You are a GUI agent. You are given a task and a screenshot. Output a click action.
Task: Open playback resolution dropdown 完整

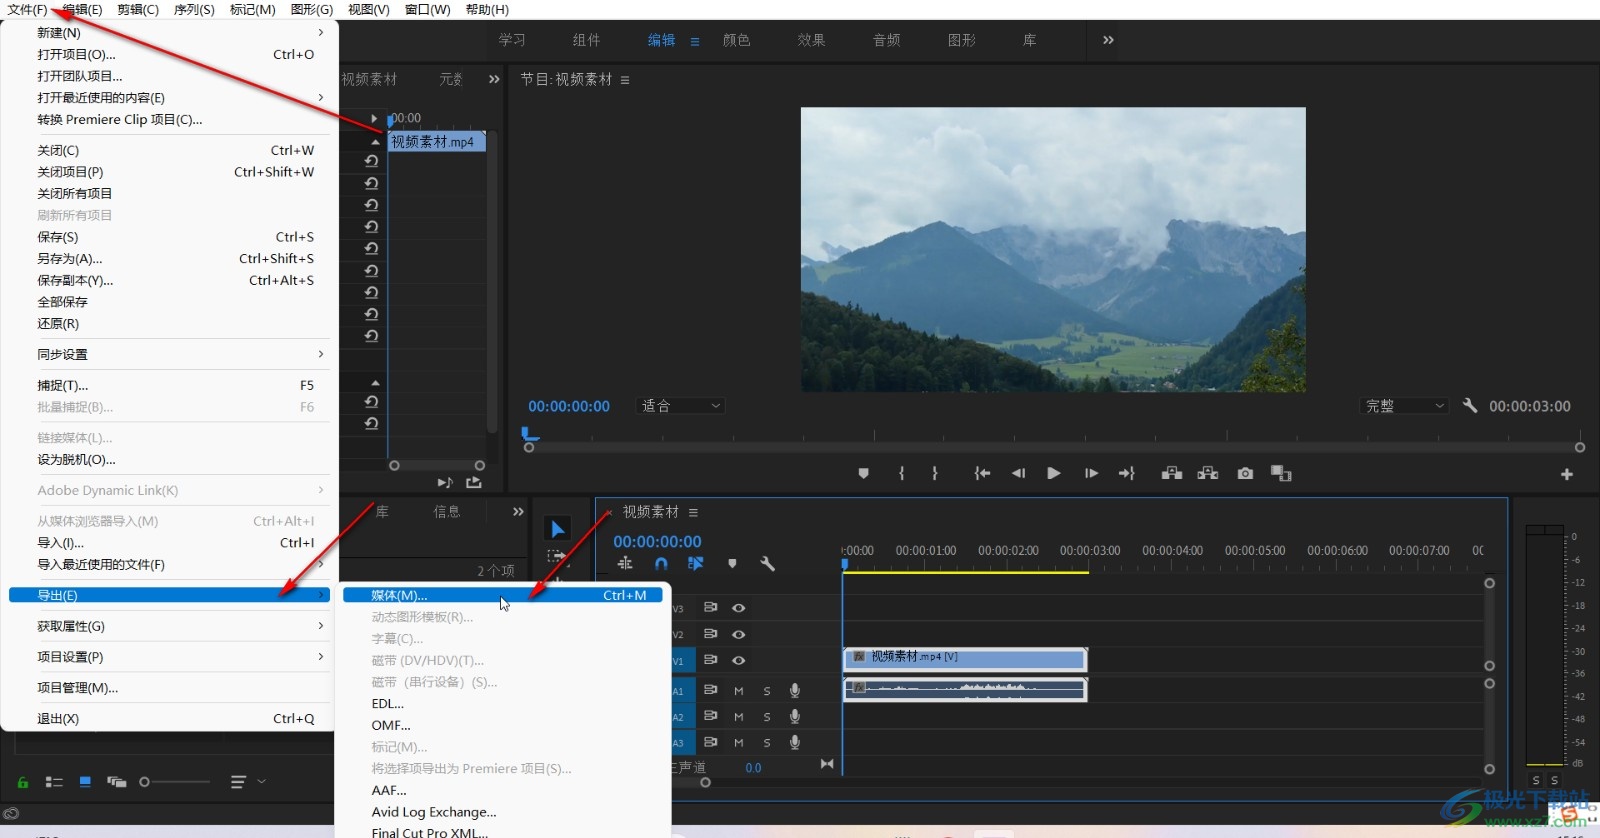(x=1405, y=406)
